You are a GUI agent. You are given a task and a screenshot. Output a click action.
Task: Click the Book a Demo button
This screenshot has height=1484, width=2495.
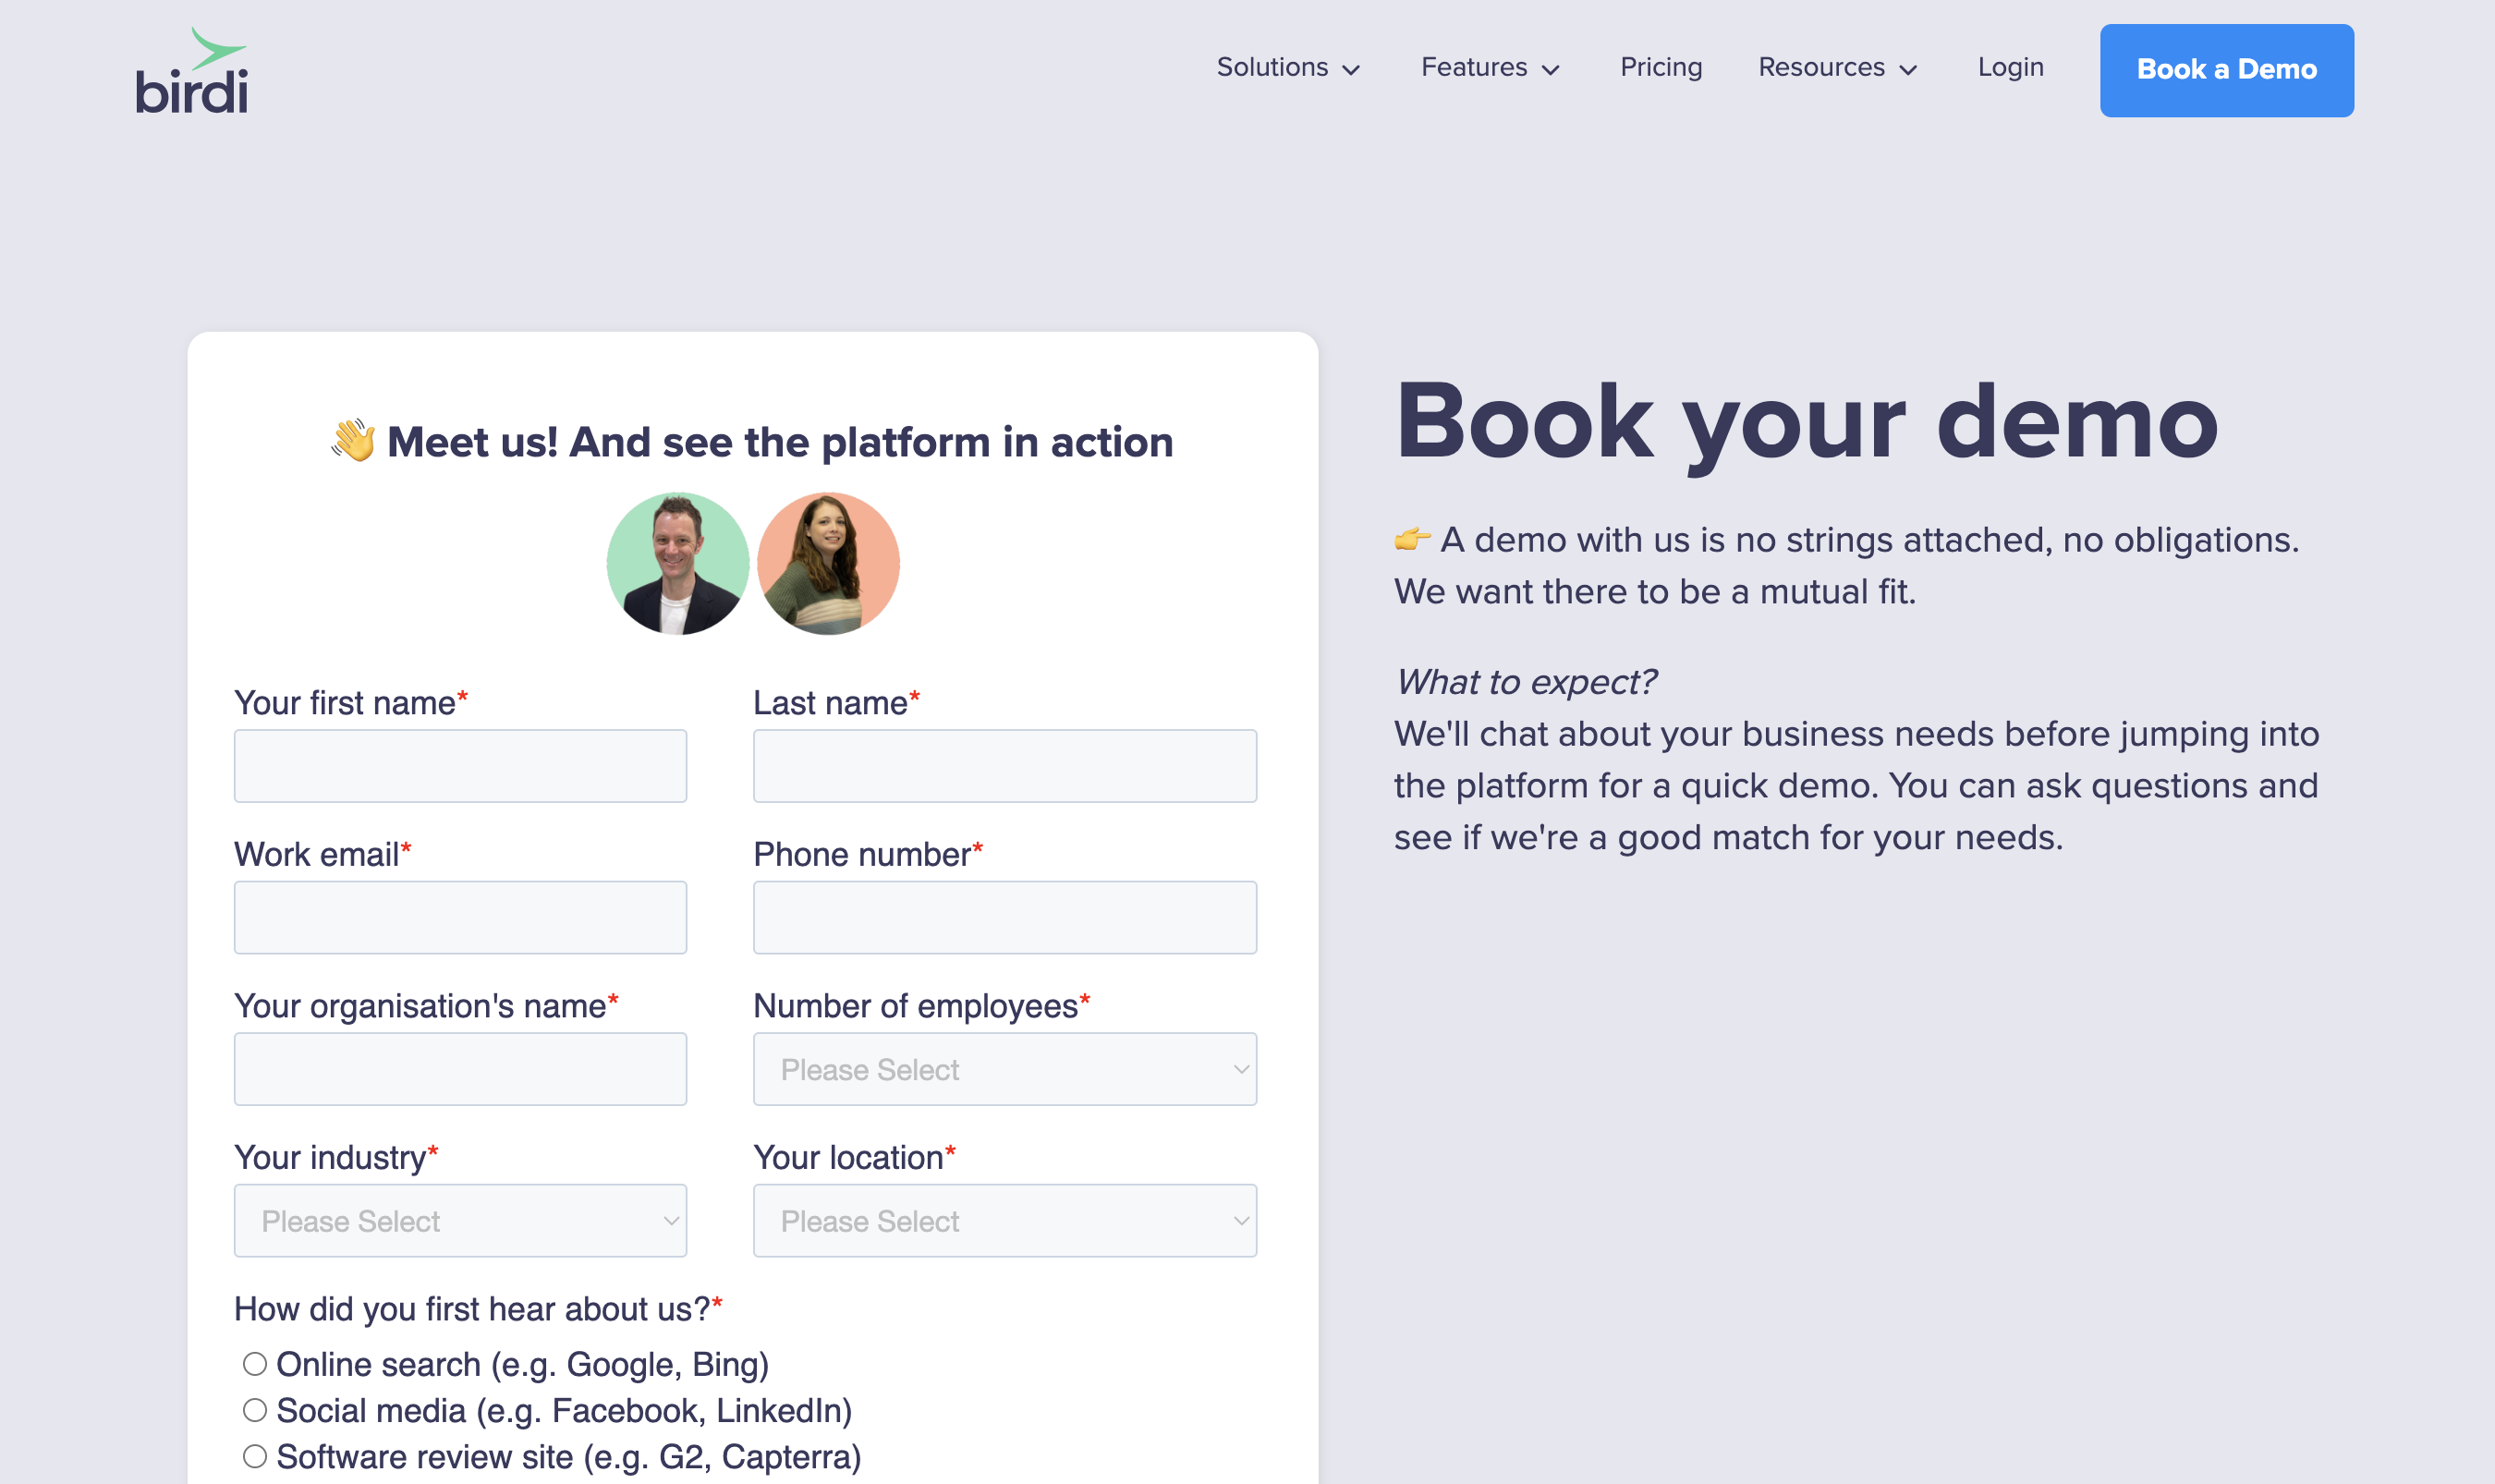click(x=2227, y=70)
